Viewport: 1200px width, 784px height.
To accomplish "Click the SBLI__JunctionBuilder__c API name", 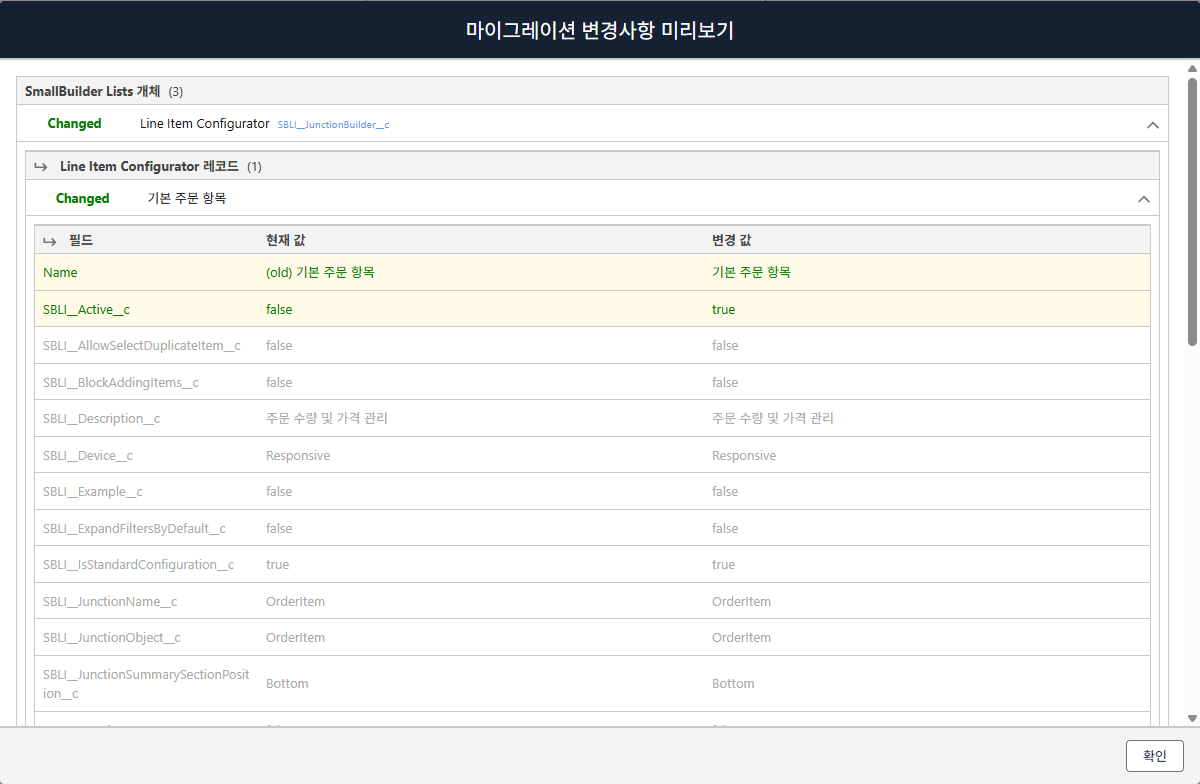I will (x=332, y=125).
